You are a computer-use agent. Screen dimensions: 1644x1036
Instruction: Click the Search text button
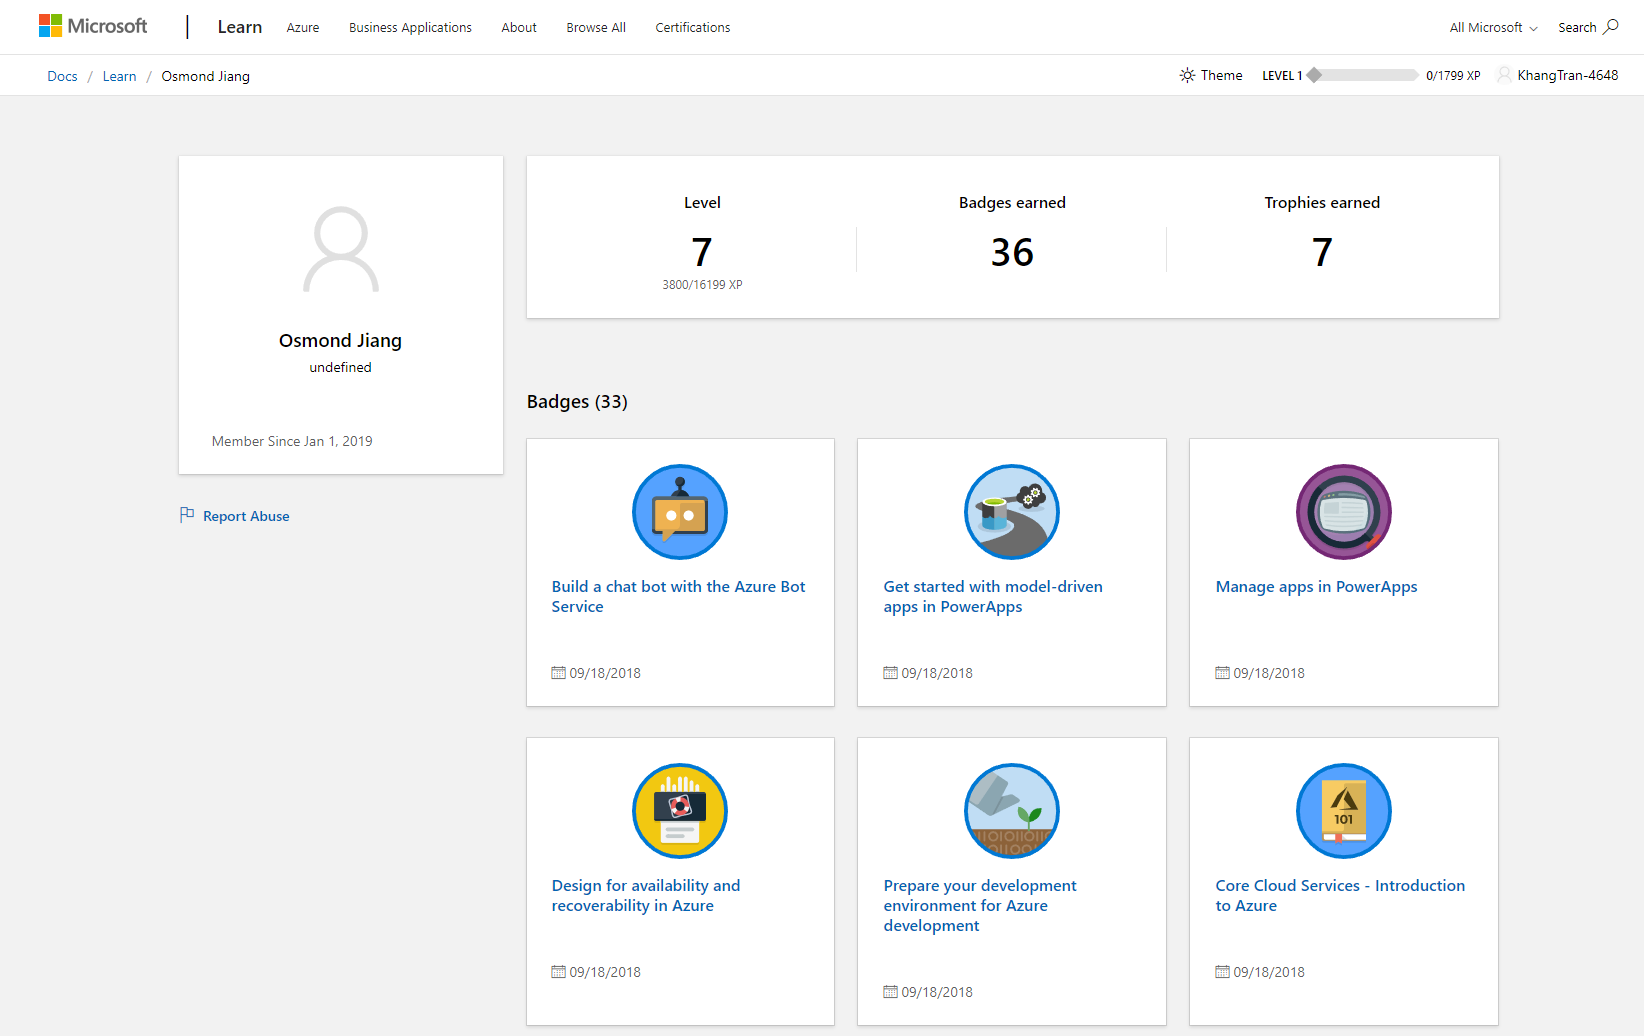coord(1577,27)
